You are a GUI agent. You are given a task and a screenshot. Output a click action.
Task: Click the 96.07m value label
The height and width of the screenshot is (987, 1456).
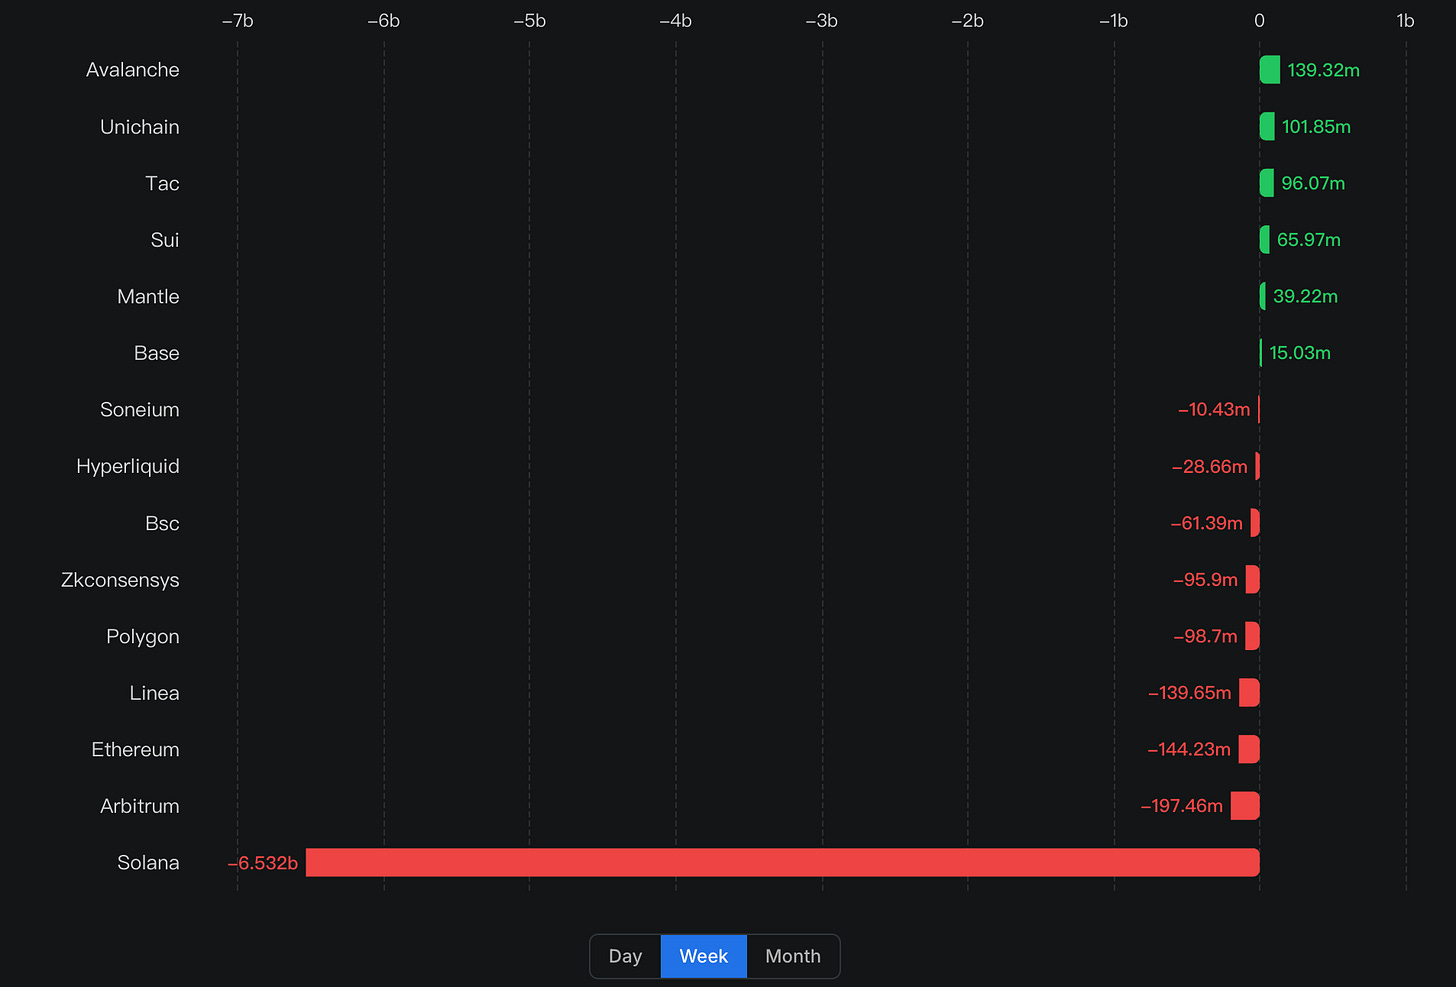coord(1313,183)
